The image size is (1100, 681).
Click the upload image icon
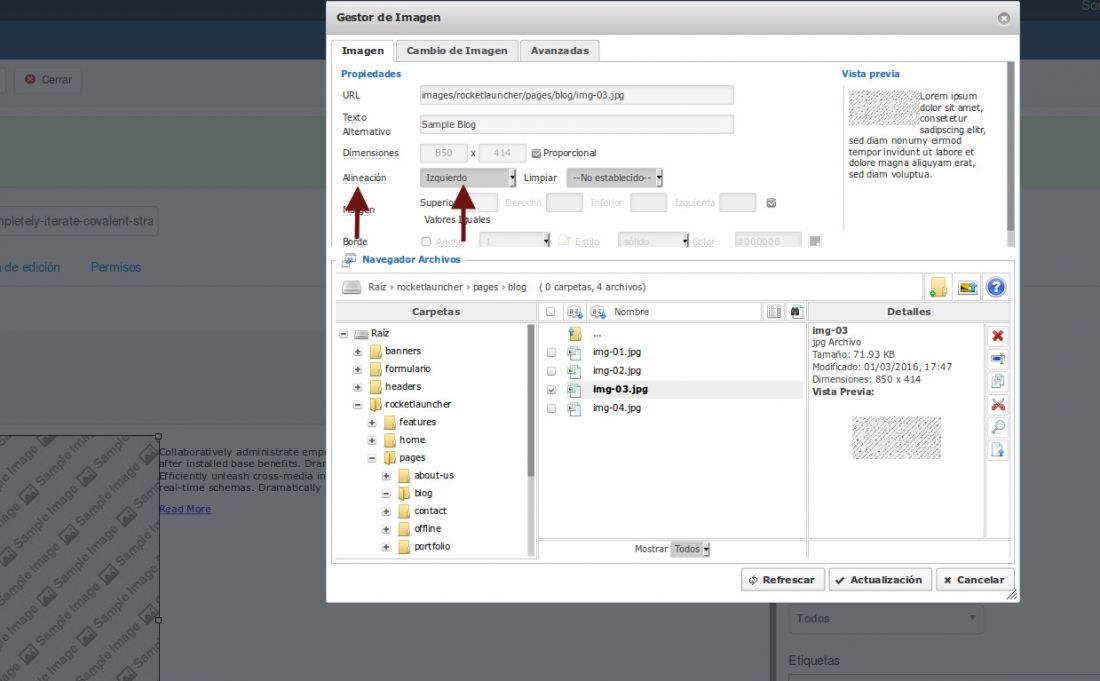pos(967,287)
